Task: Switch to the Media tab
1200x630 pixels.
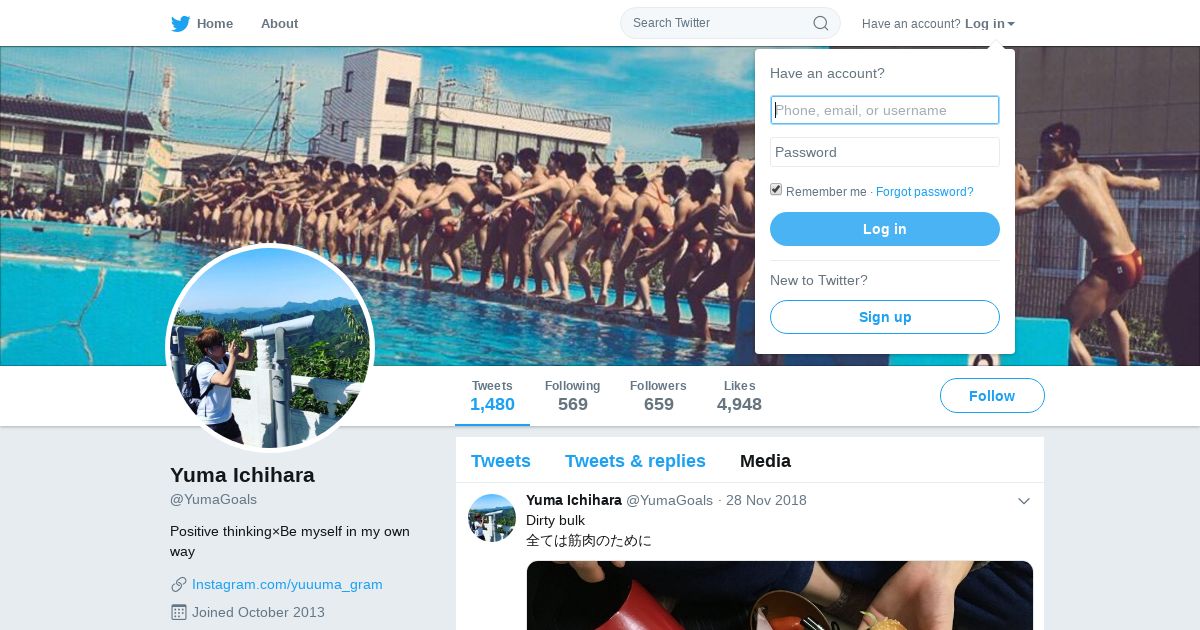Action: pyautogui.click(x=765, y=461)
